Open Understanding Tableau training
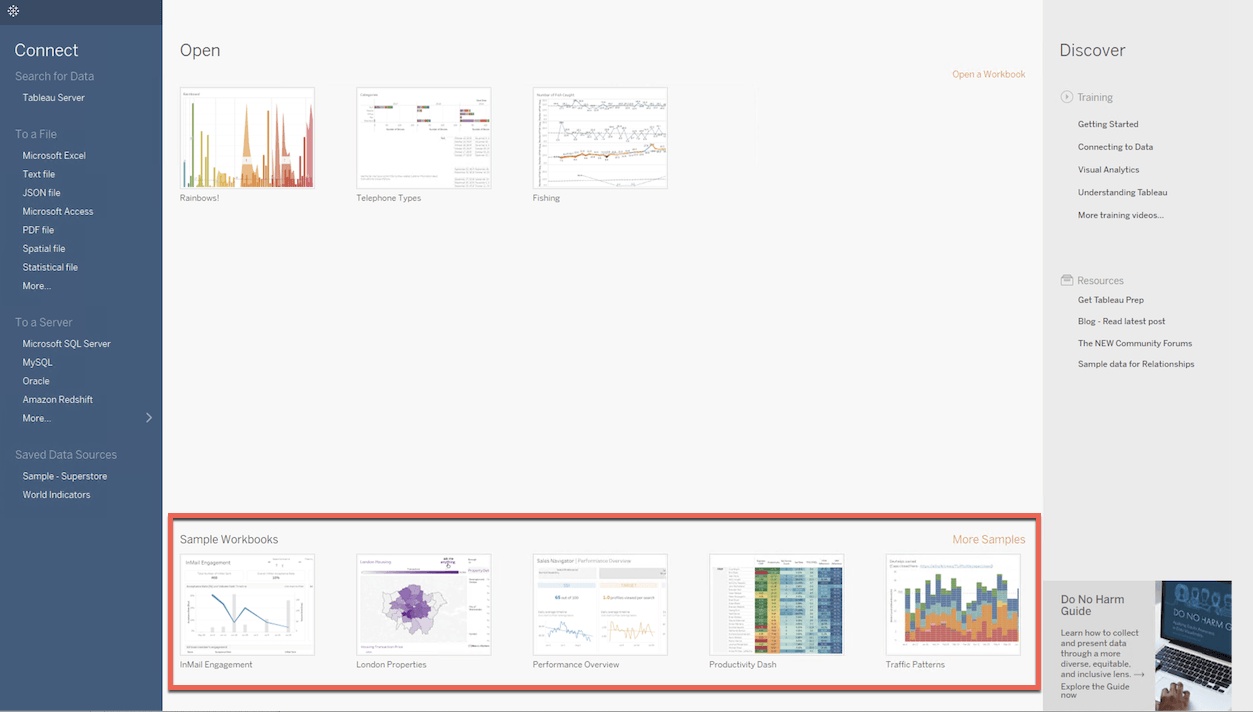This screenshot has height=712, width=1253. (1122, 193)
